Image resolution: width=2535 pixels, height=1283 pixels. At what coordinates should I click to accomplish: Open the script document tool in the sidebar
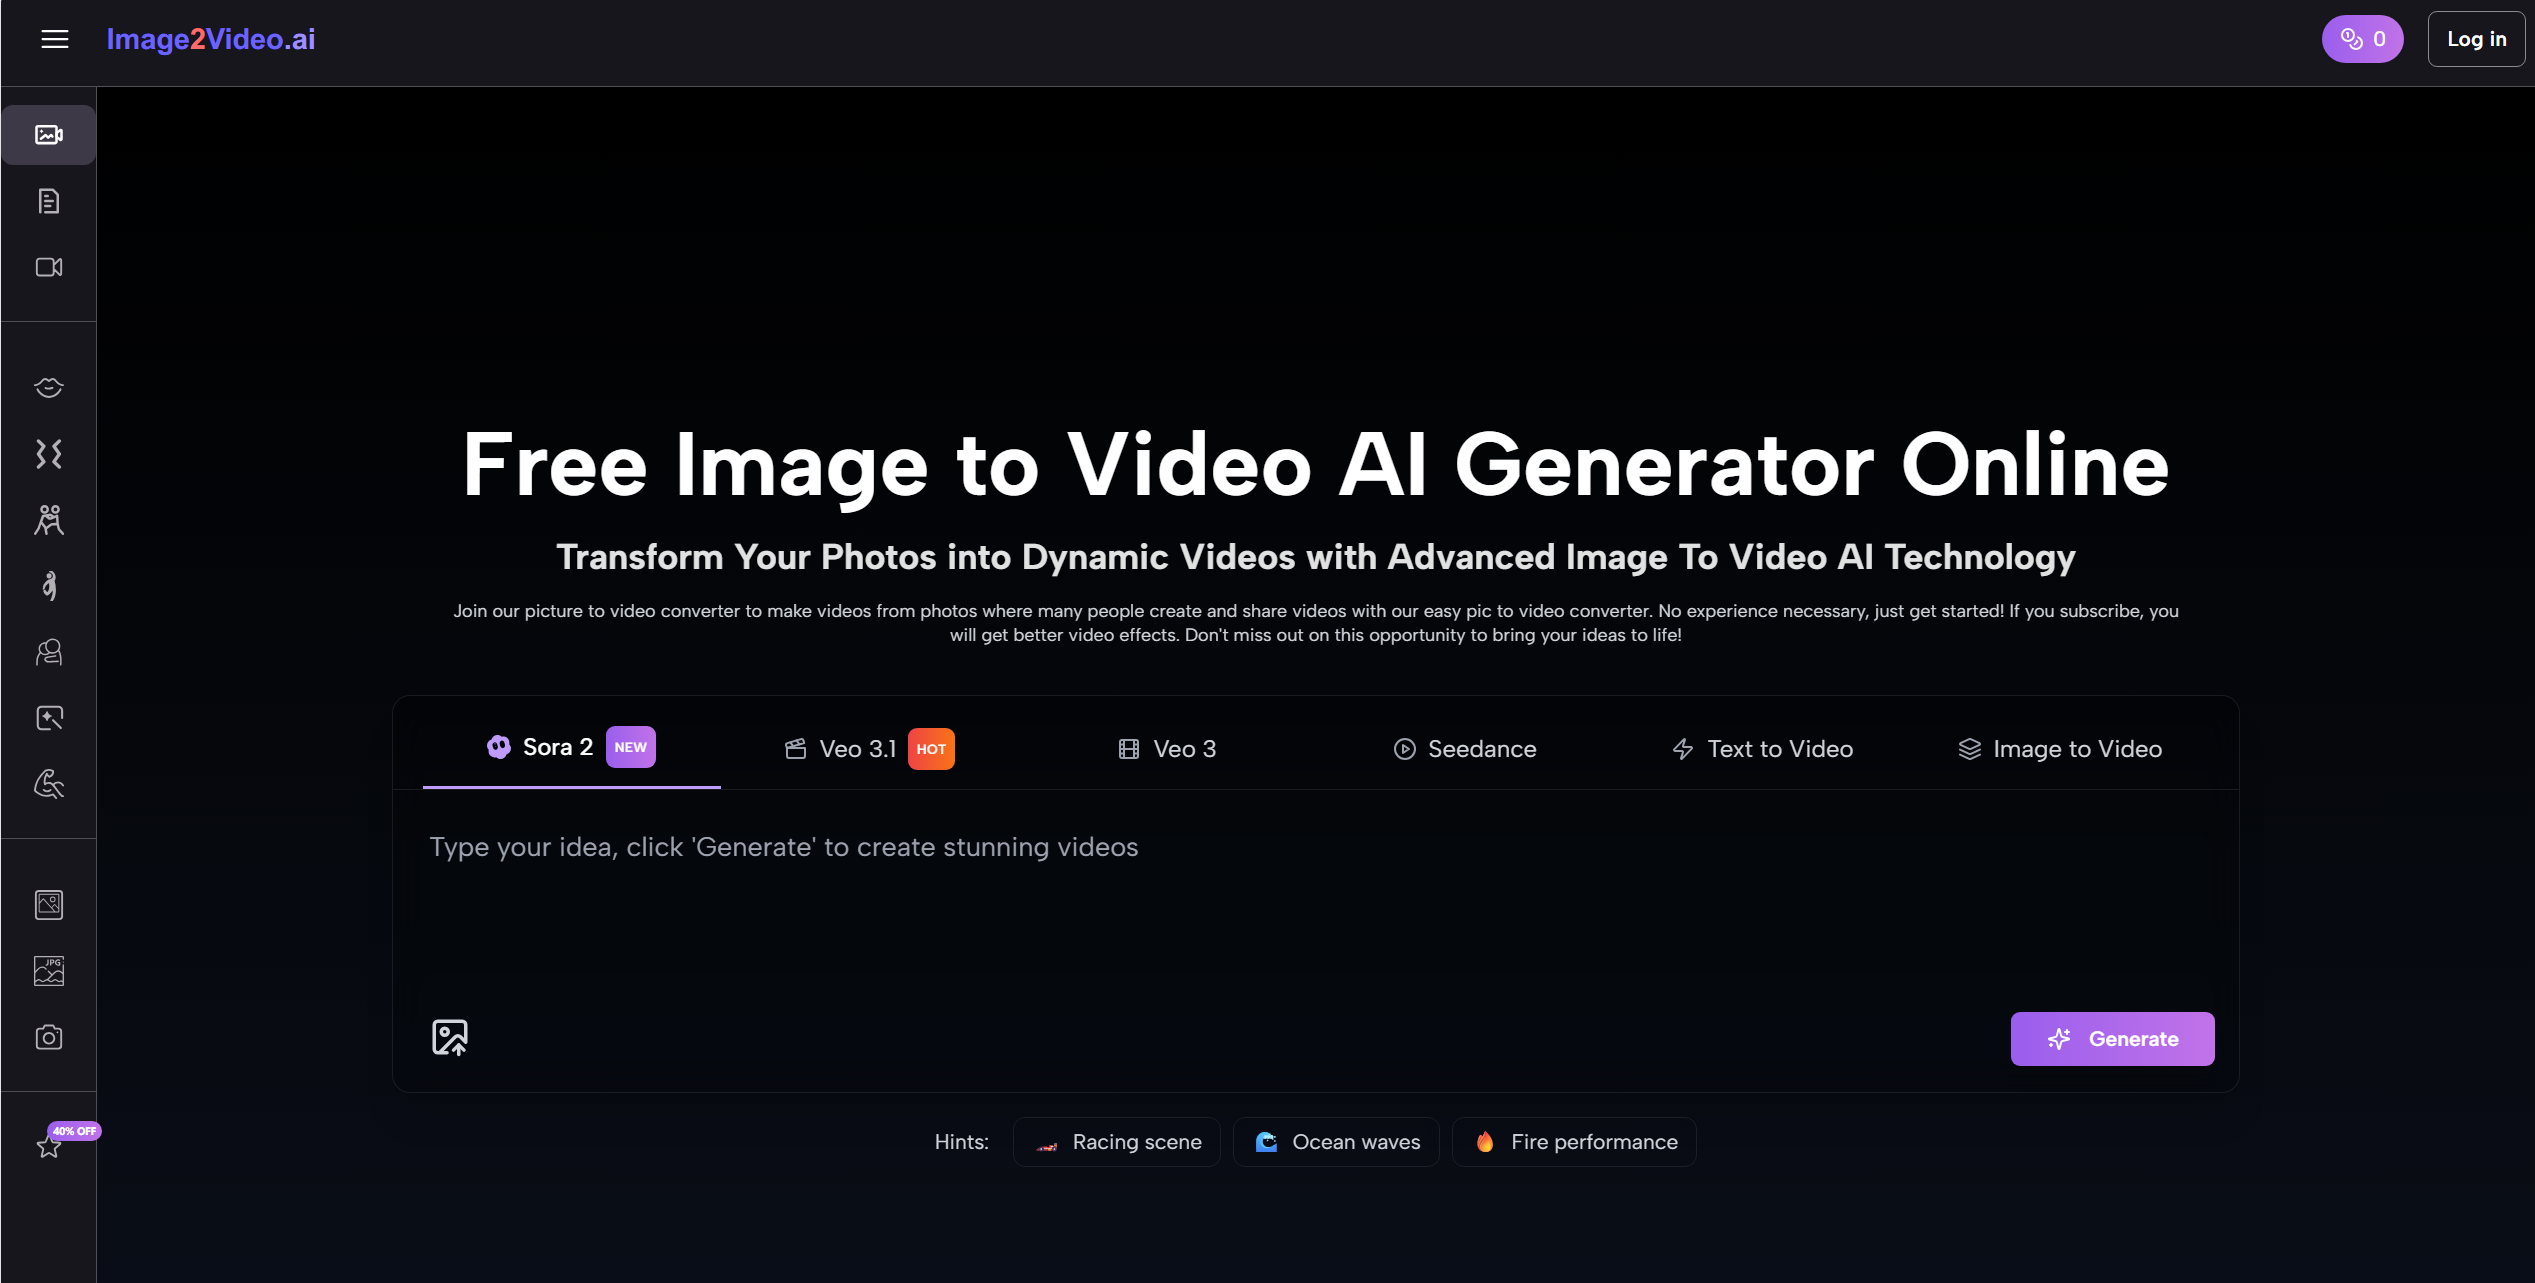pyautogui.click(x=47, y=201)
